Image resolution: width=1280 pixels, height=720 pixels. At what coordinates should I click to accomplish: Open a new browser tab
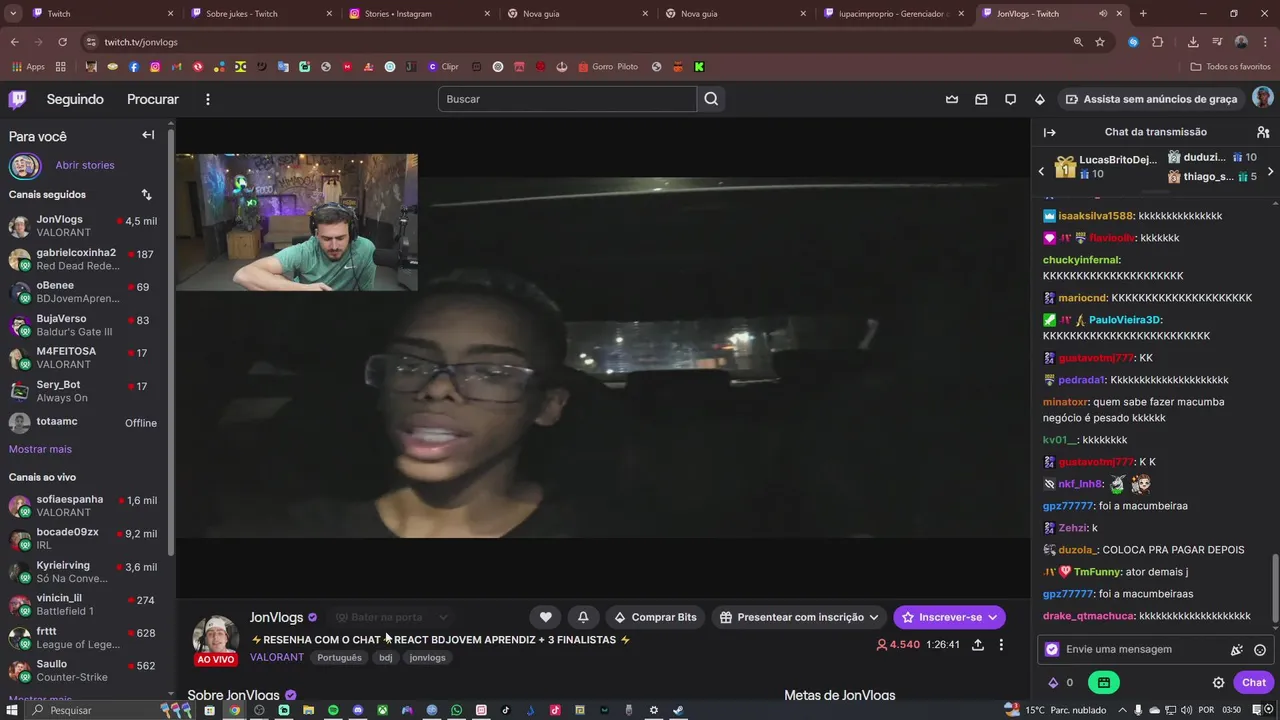point(1143,14)
